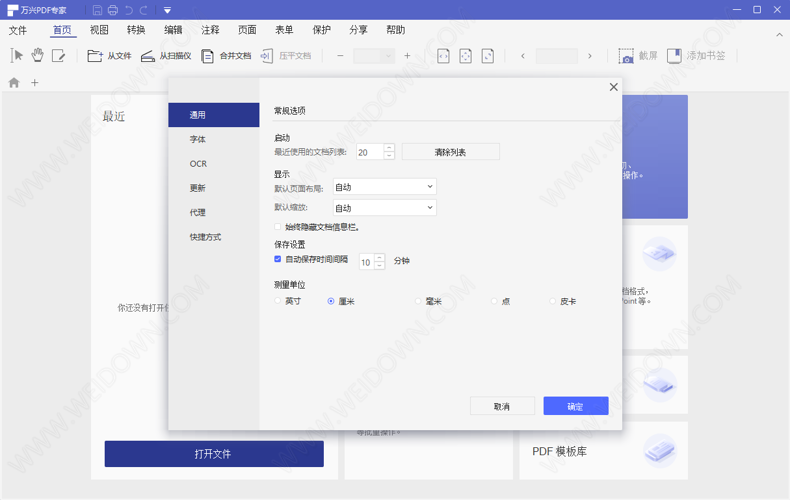The width and height of the screenshot is (790, 500).
Task: Click the Home tab house icon
Action: coord(14,83)
